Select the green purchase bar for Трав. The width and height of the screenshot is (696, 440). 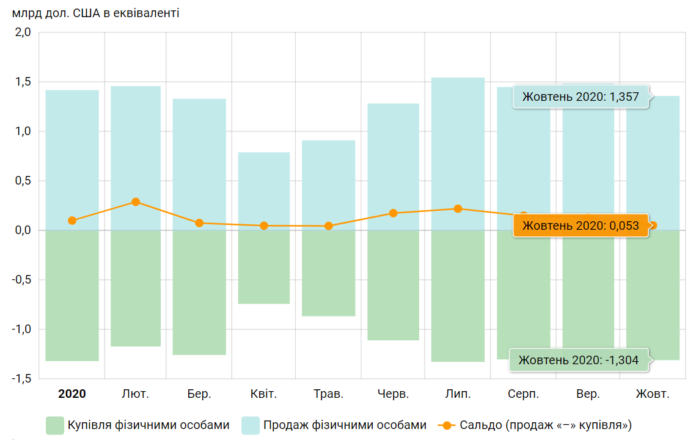pos(329,273)
